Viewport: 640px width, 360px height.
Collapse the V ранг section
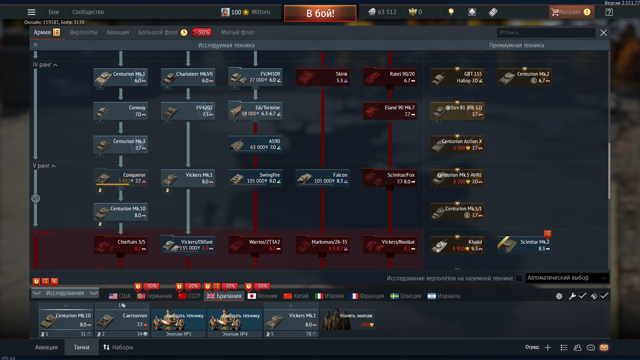pyautogui.click(x=44, y=166)
